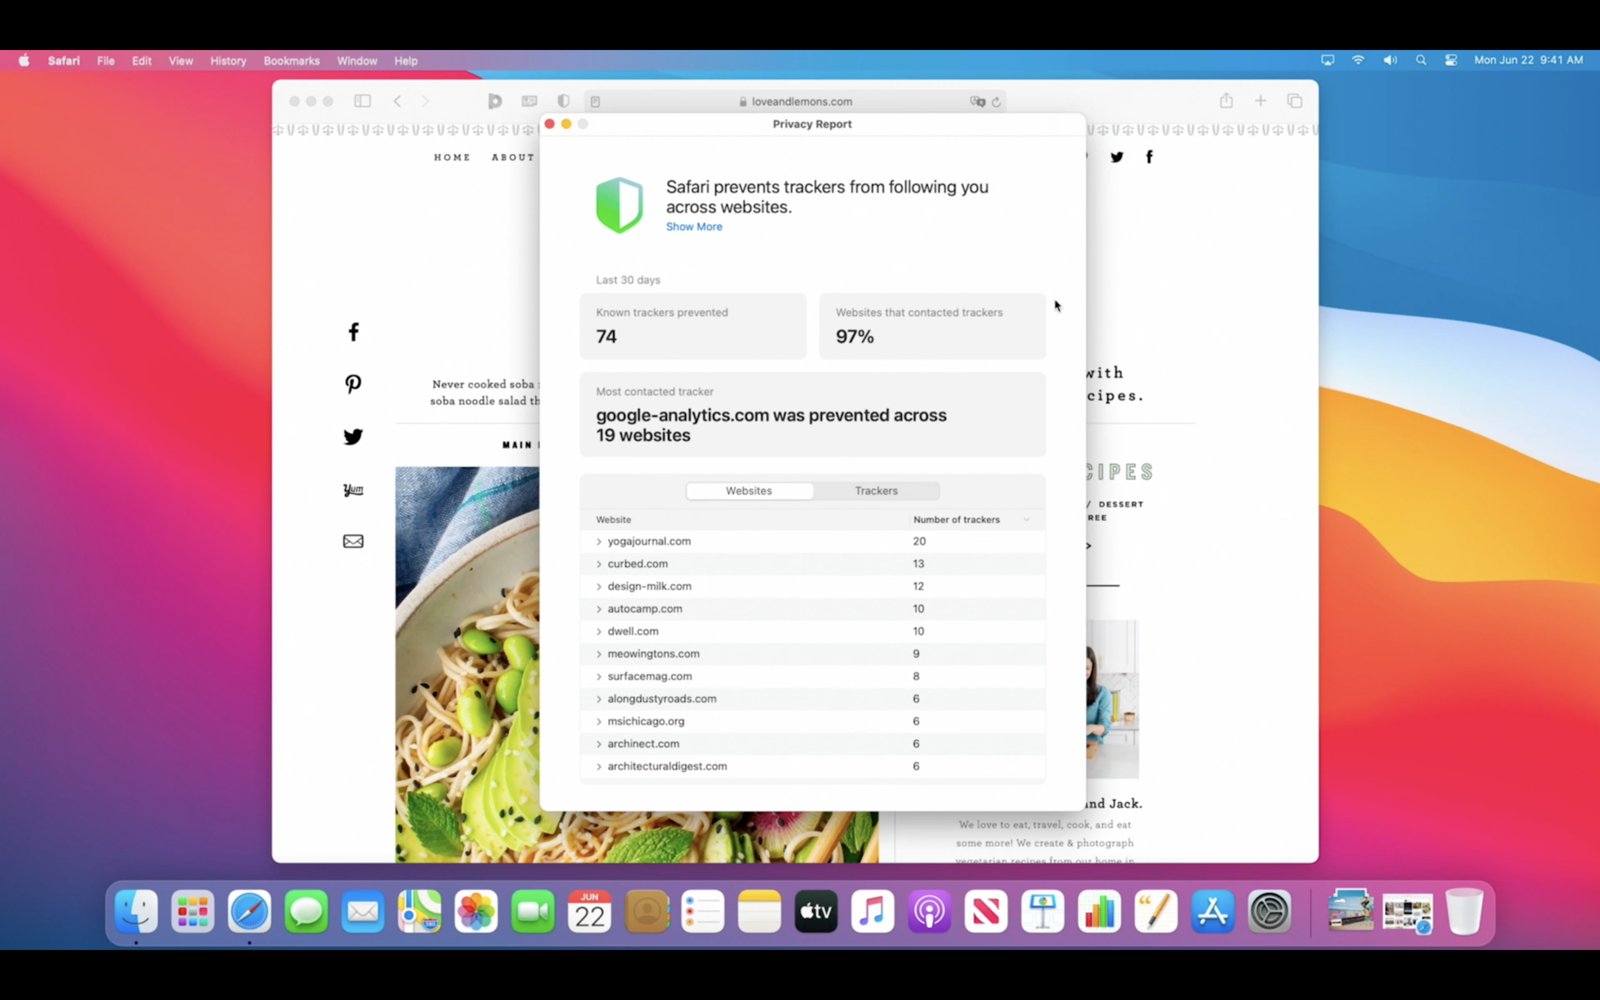Click the Show More link

[x=694, y=227]
